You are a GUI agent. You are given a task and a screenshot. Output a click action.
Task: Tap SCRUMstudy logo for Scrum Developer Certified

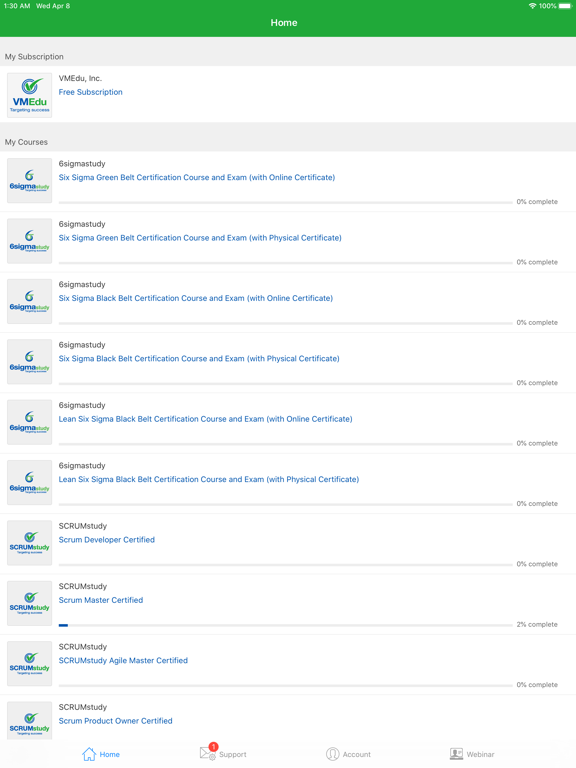[29, 543]
